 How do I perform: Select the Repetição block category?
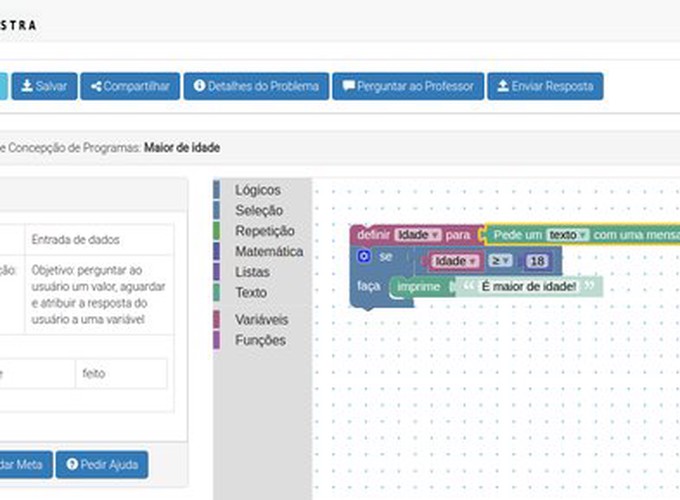coord(264,231)
